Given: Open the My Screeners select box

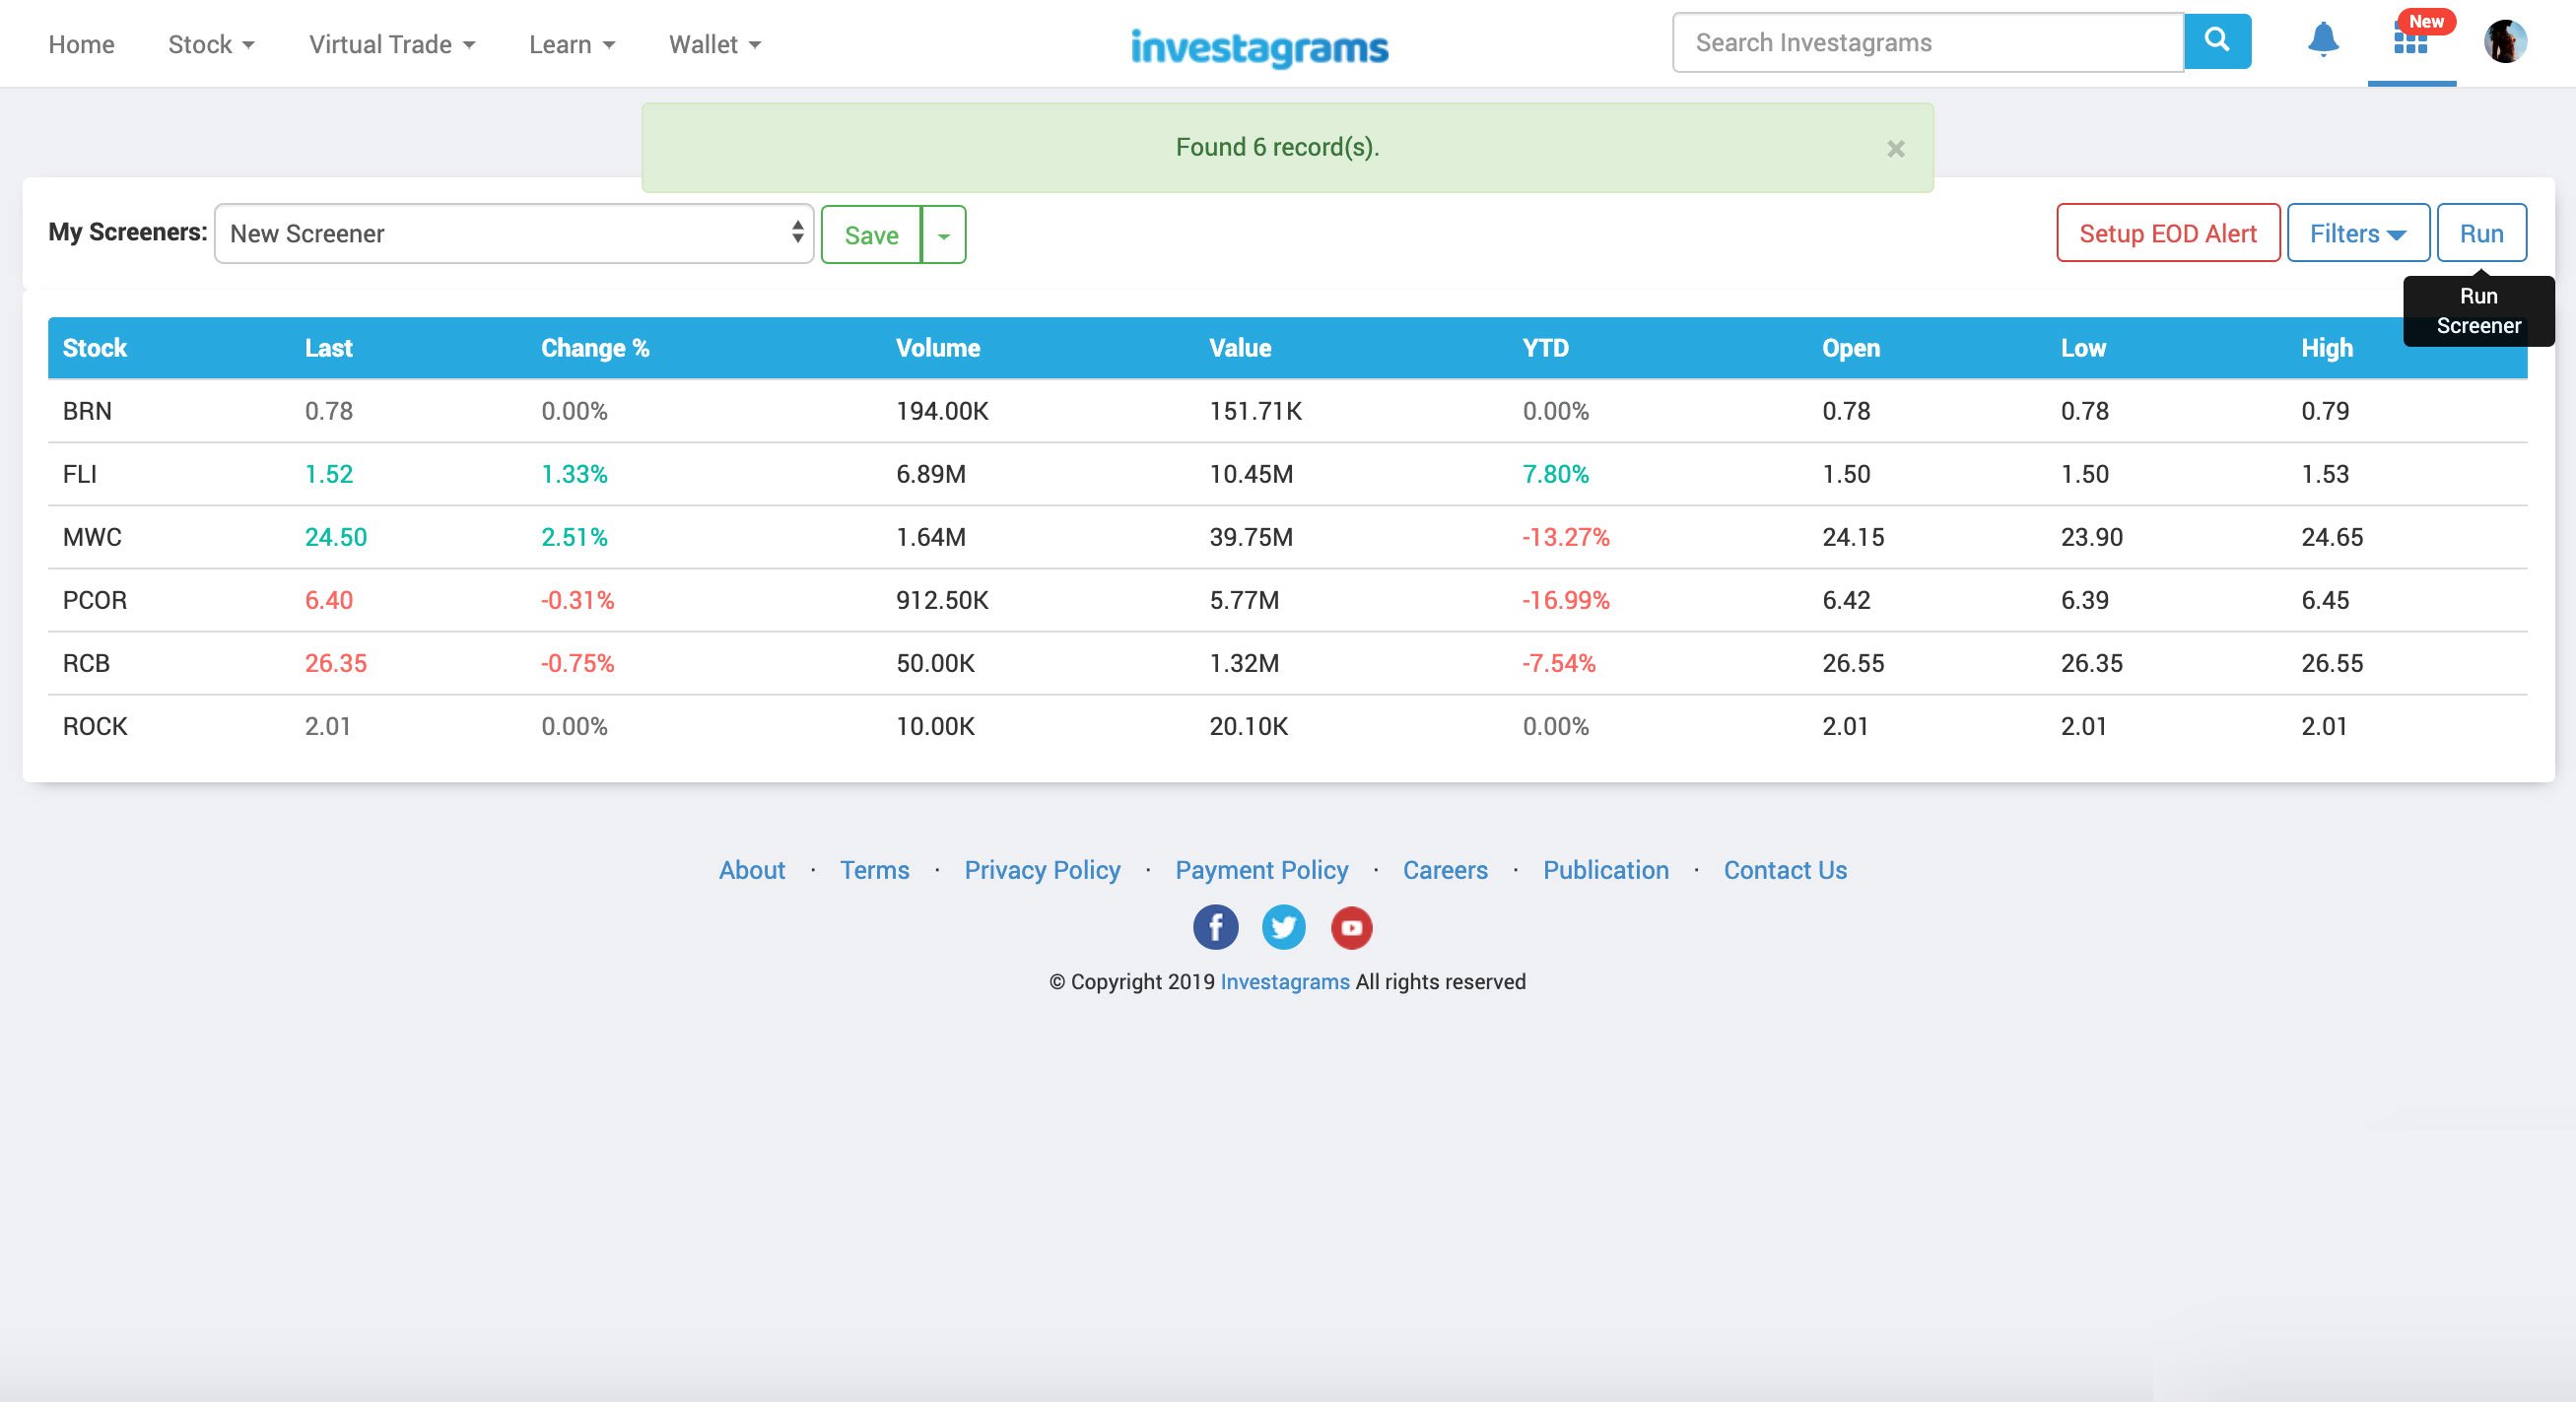Looking at the screenshot, I should (514, 234).
